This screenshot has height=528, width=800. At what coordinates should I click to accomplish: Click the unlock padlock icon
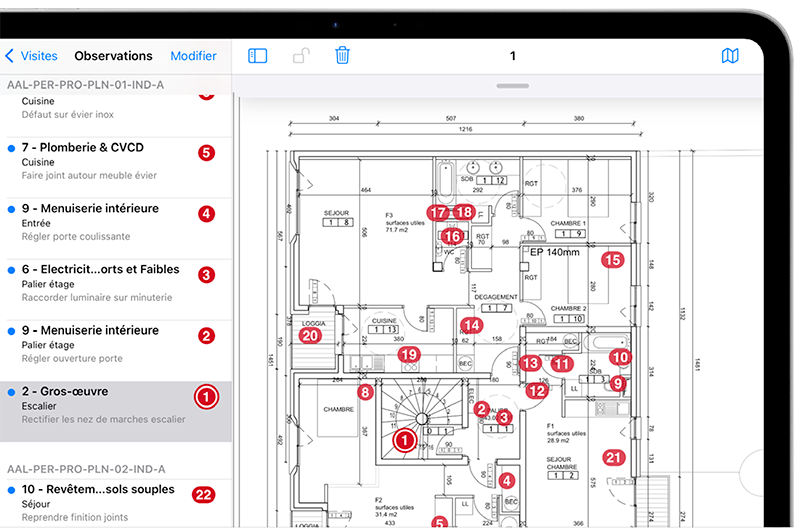300,56
